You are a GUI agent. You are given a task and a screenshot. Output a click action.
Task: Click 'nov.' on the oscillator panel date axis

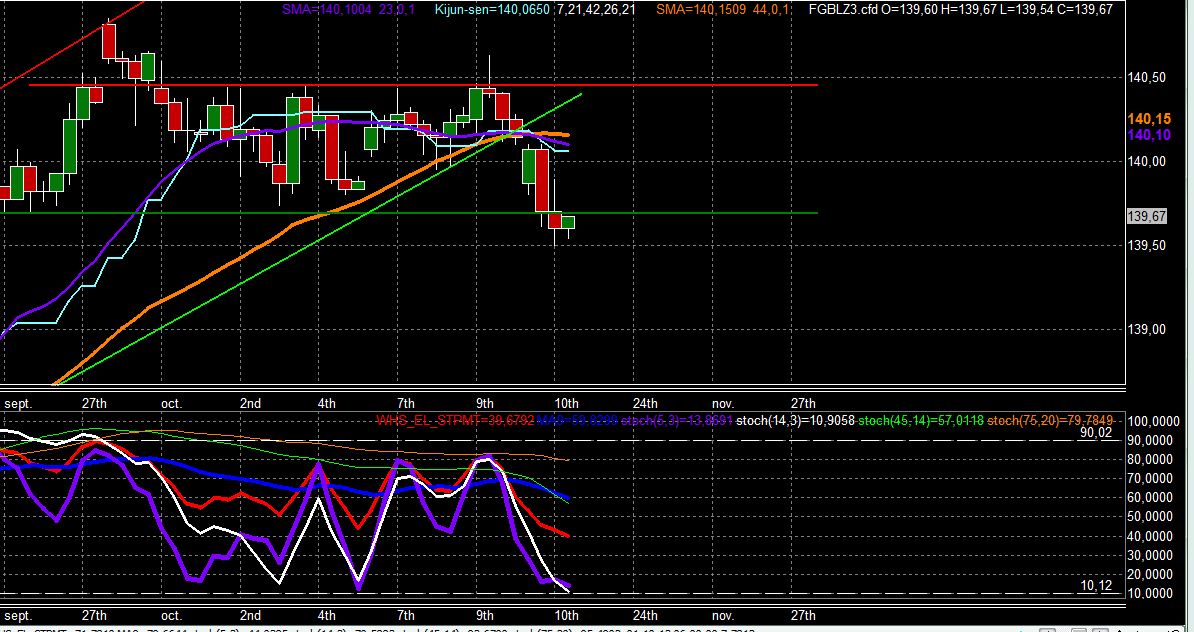(723, 615)
